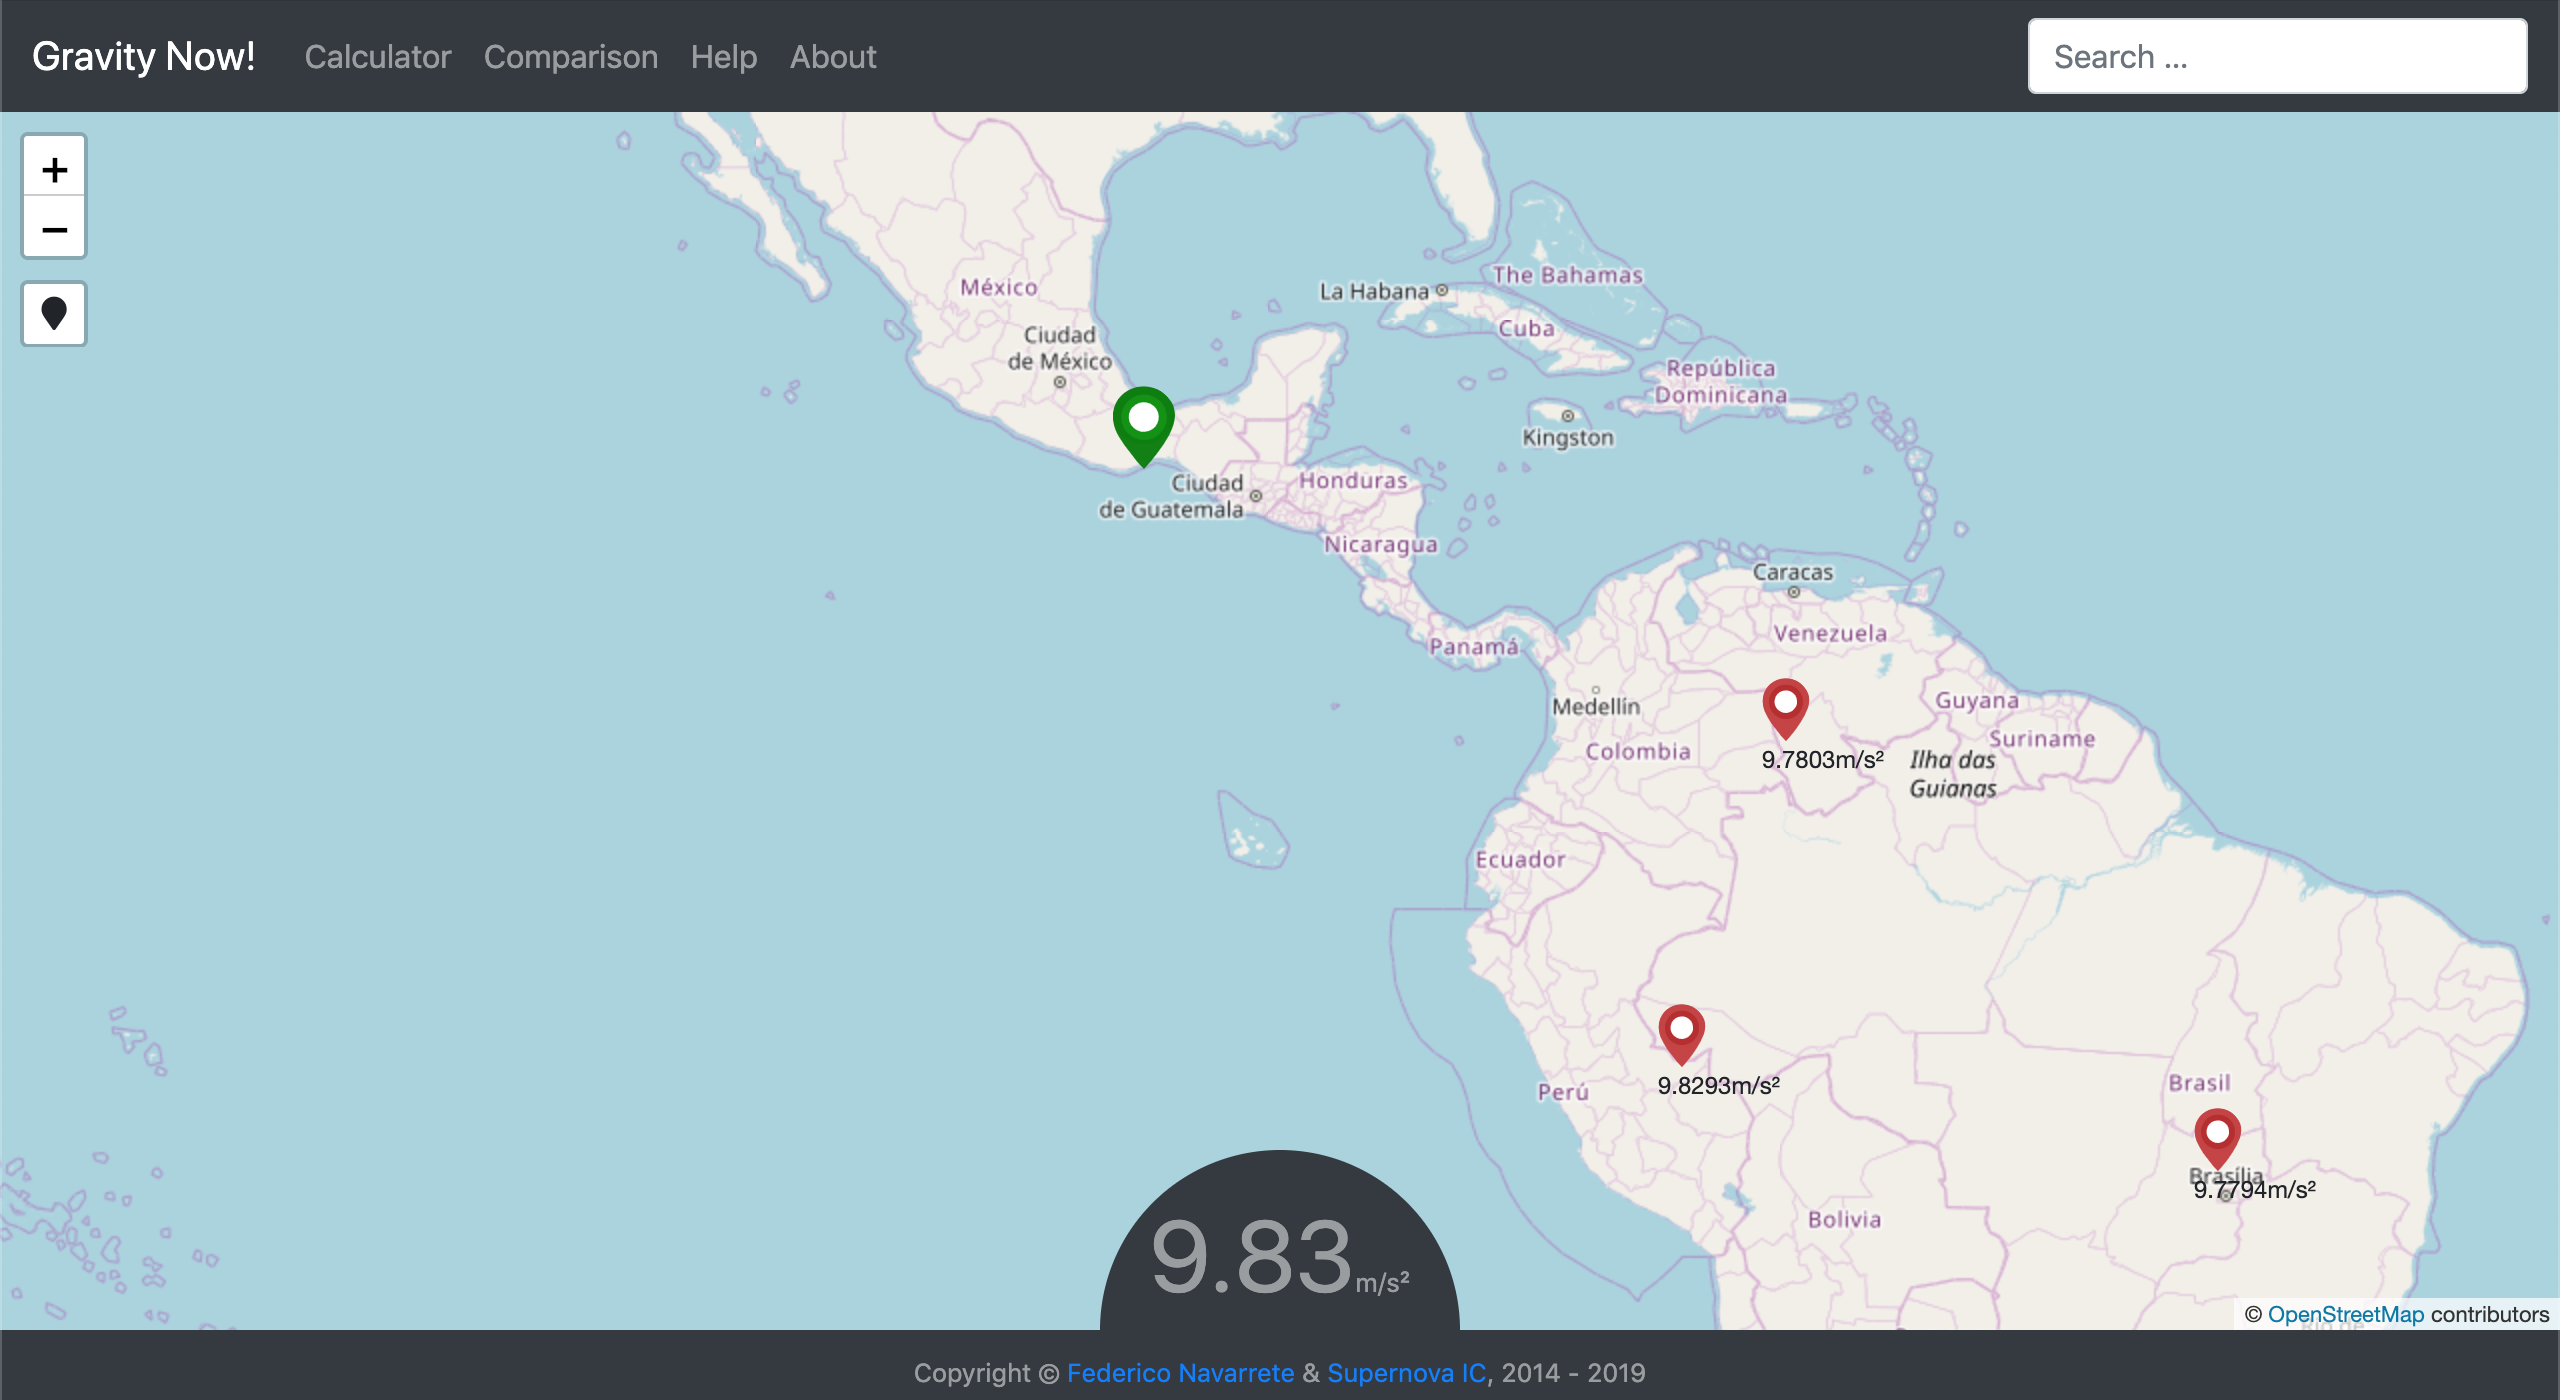
Task: Go to the Help page
Action: tap(723, 57)
